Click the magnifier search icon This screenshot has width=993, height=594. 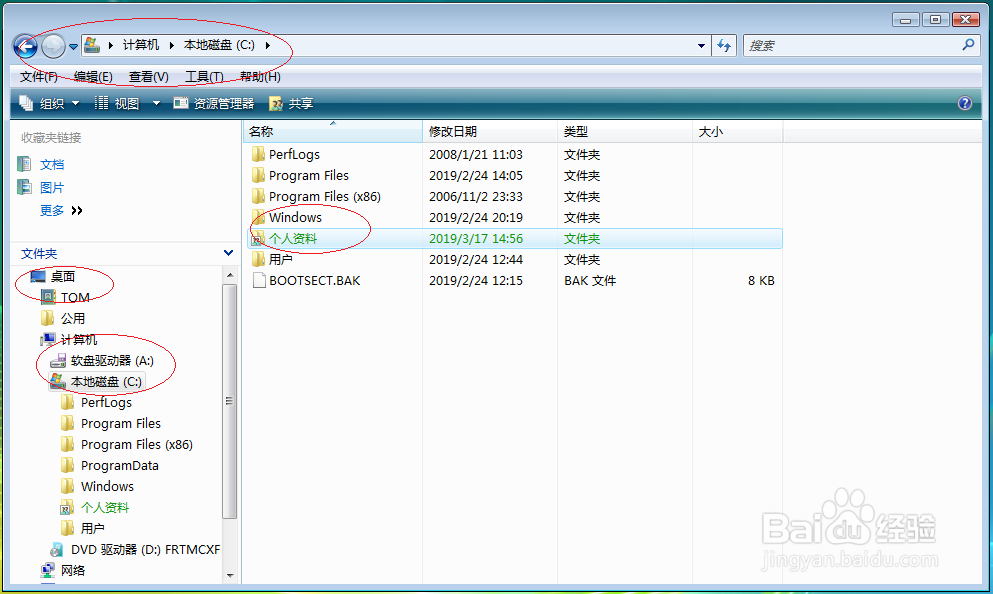[968, 45]
